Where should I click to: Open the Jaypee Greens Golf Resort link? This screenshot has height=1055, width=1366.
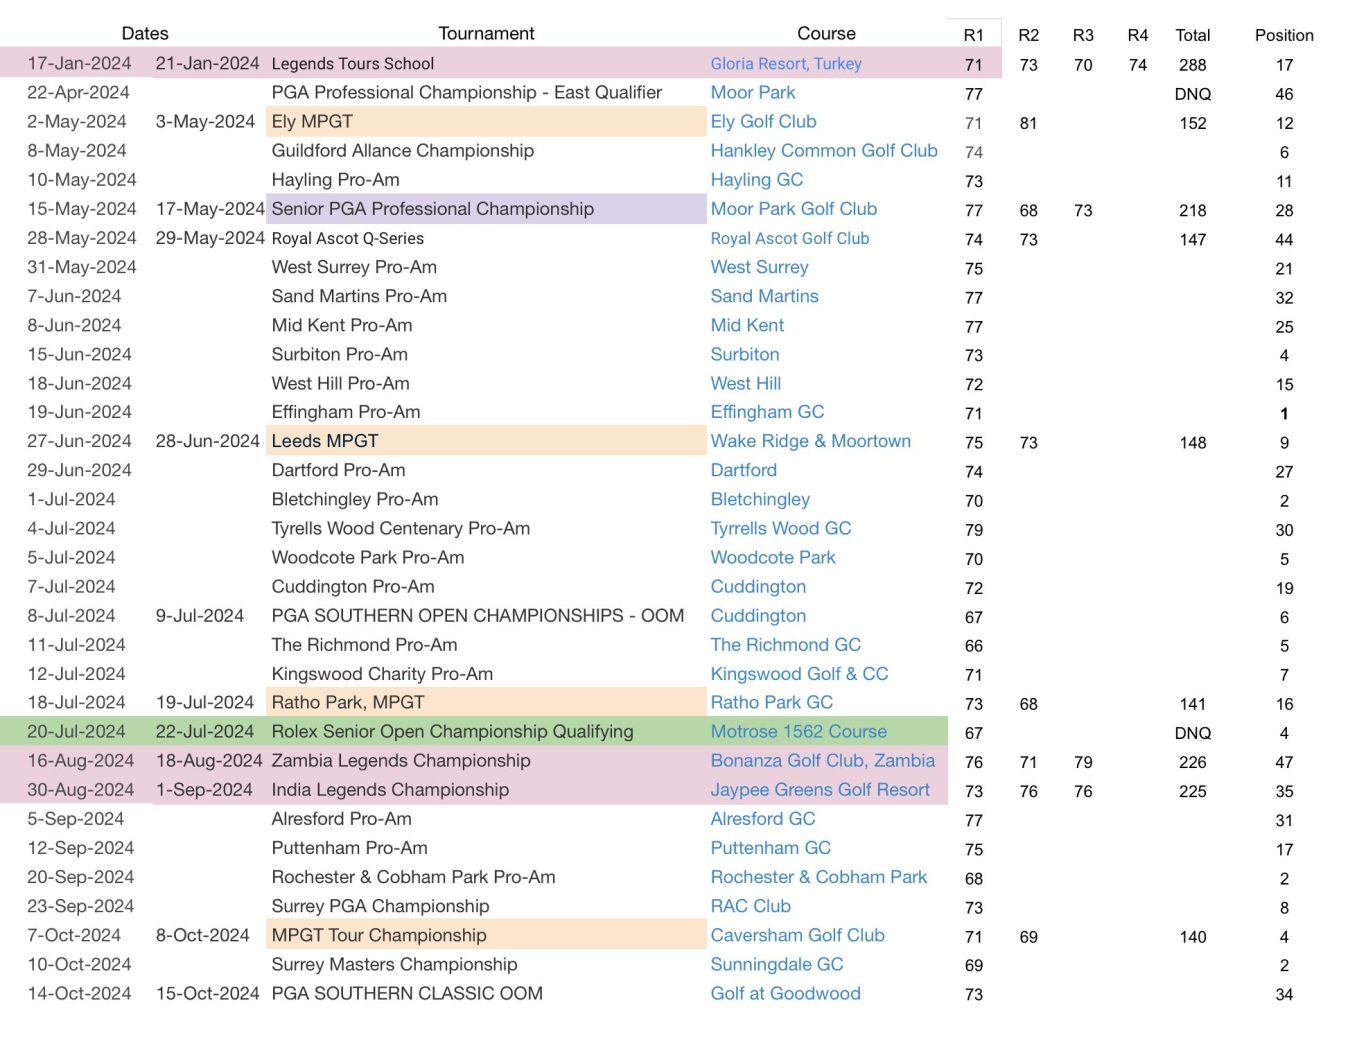820,790
